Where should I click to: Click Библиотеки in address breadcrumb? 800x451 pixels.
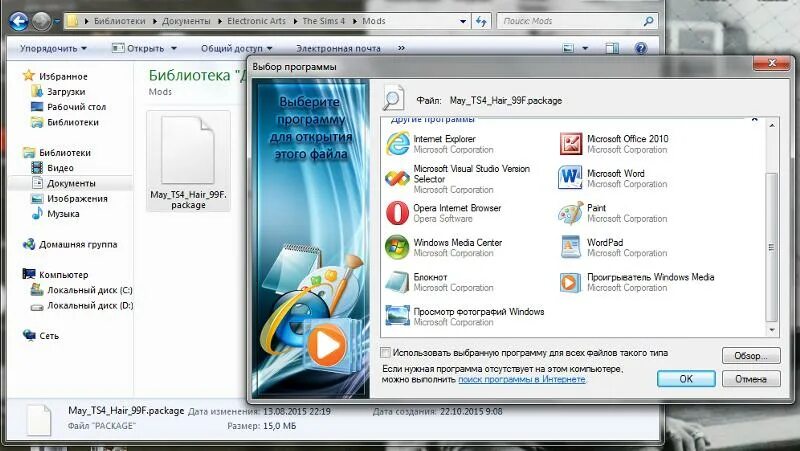tap(119, 21)
